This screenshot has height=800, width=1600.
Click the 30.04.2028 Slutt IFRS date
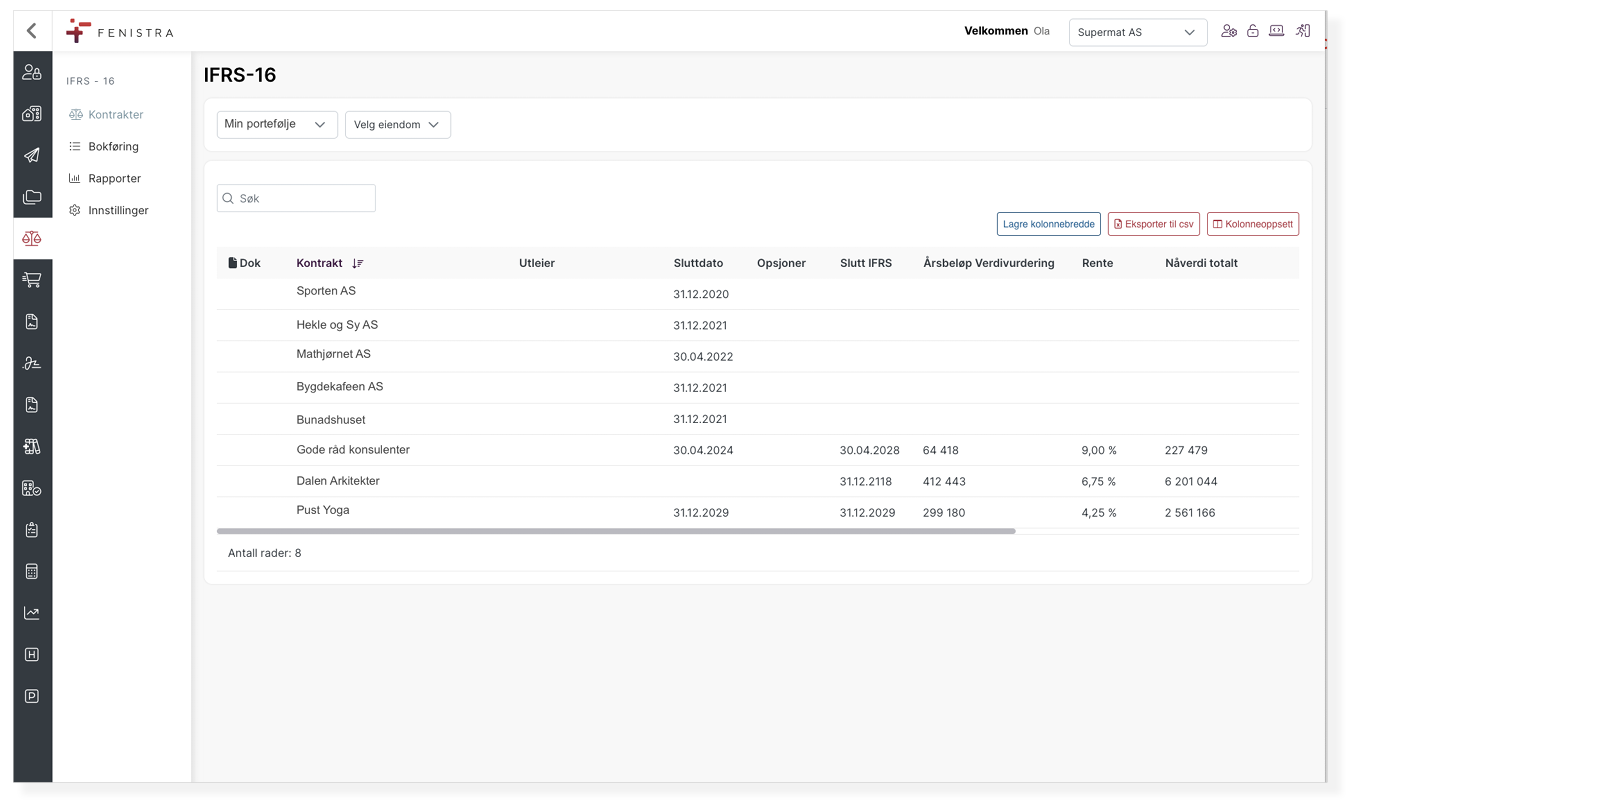(869, 450)
